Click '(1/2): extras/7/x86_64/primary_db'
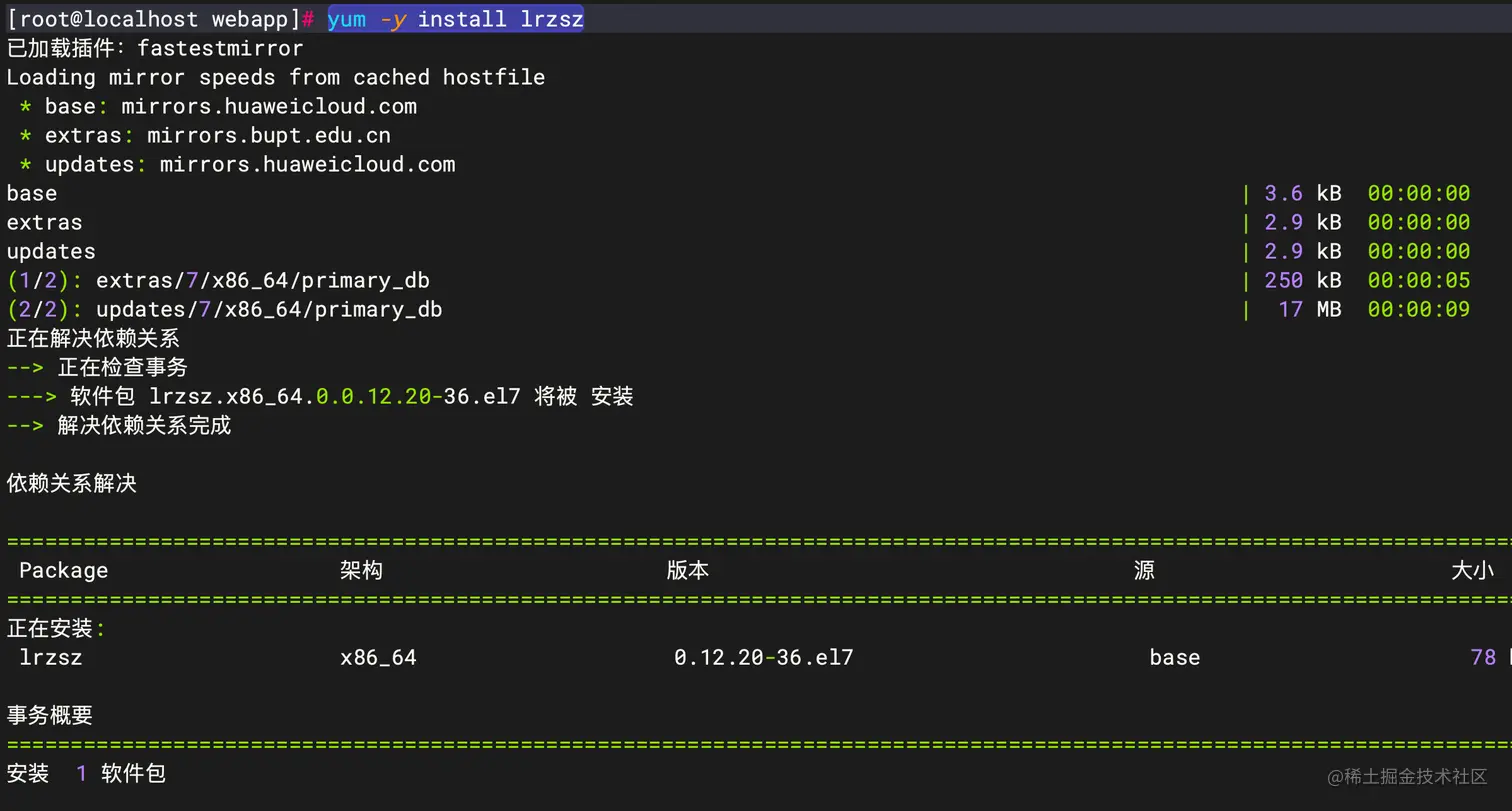 click(218, 280)
